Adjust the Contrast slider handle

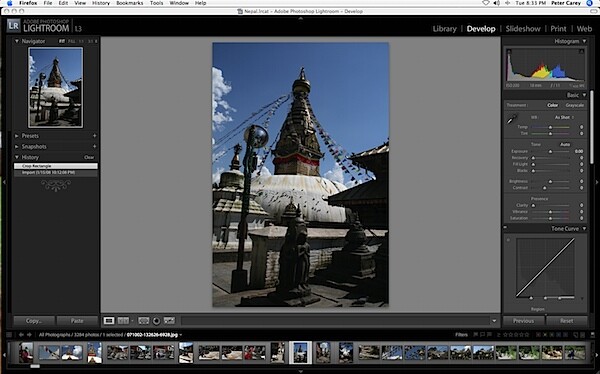pos(545,188)
